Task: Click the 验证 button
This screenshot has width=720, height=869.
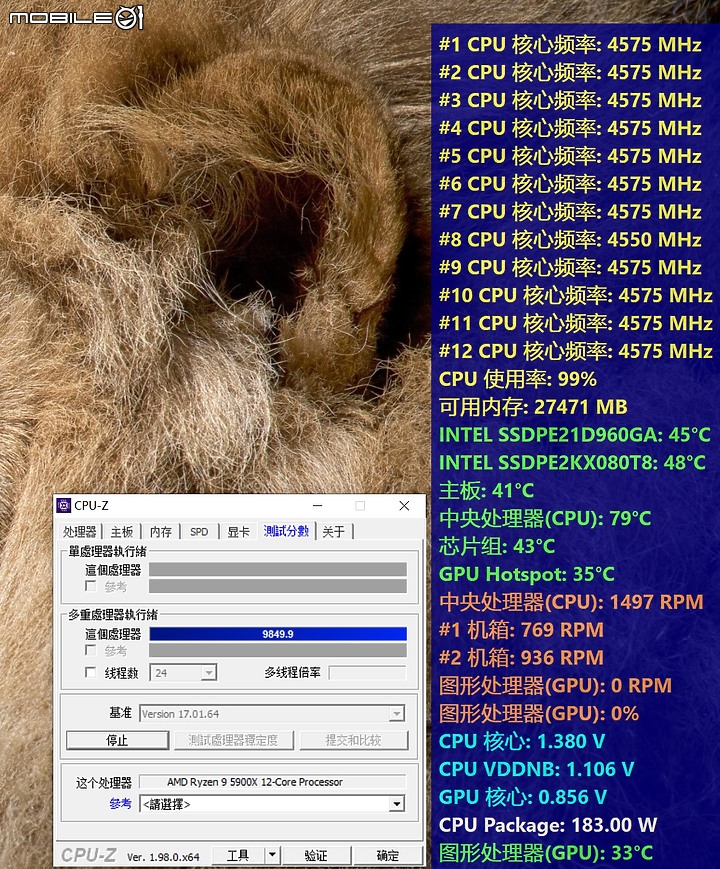Action: (x=316, y=856)
